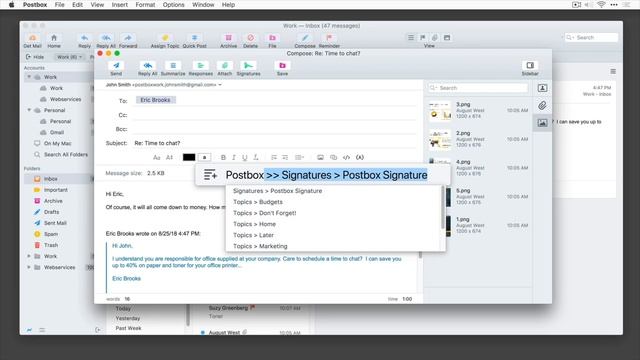Click the HTML code icon in formatting bar
Image resolution: width=640 pixels, height=360 pixels.
[347, 158]
